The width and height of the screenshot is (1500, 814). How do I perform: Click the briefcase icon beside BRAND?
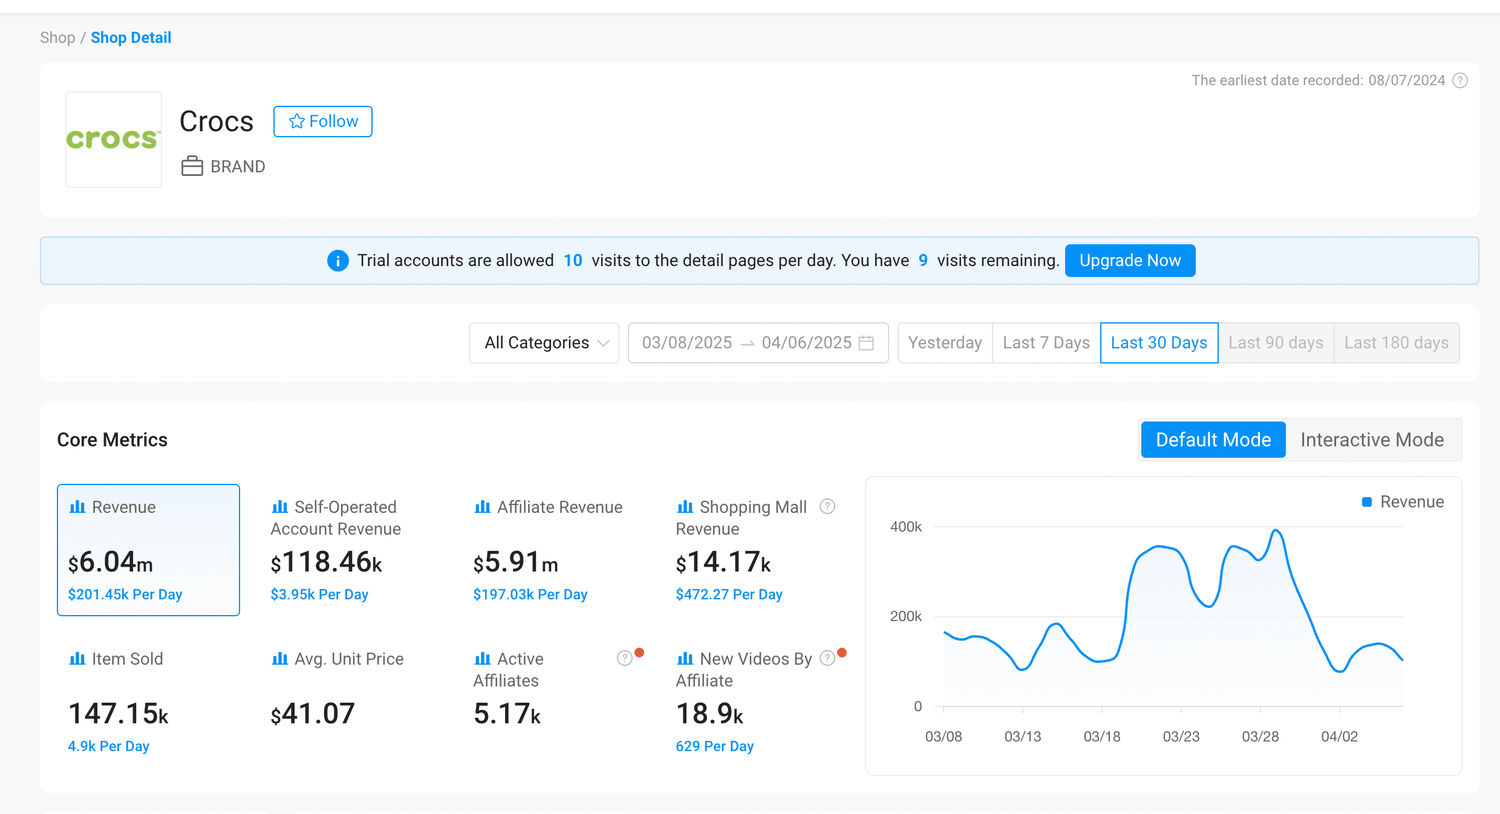tap(192, 166)
